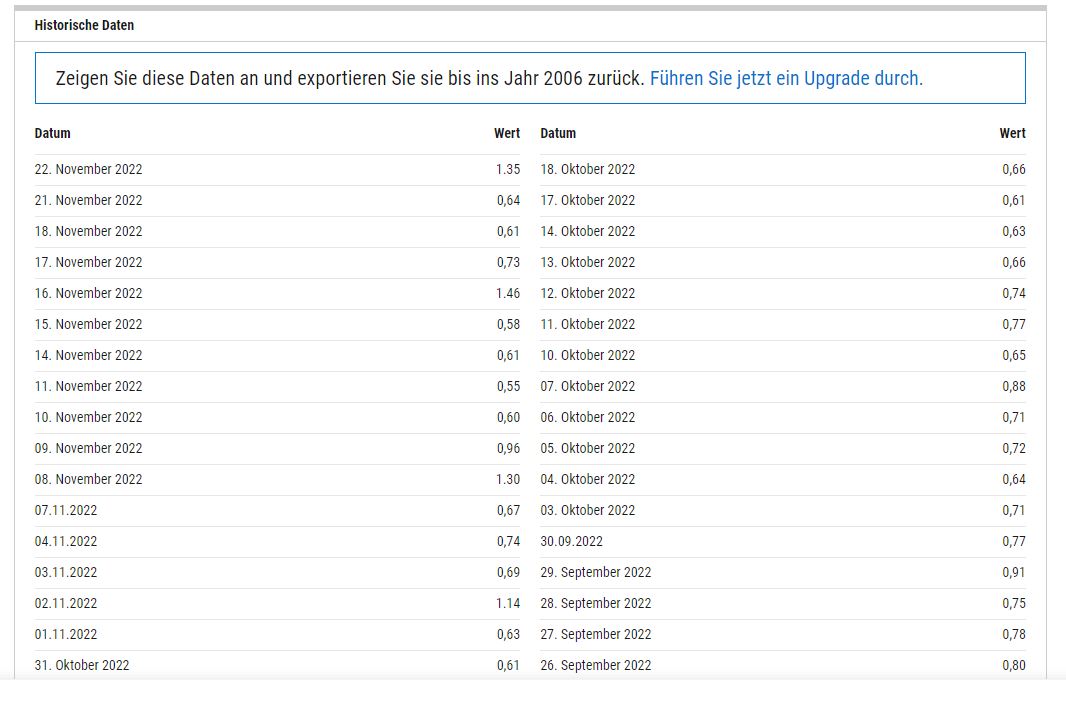Click the upgrade notice banner text

[x=350, y=78]
